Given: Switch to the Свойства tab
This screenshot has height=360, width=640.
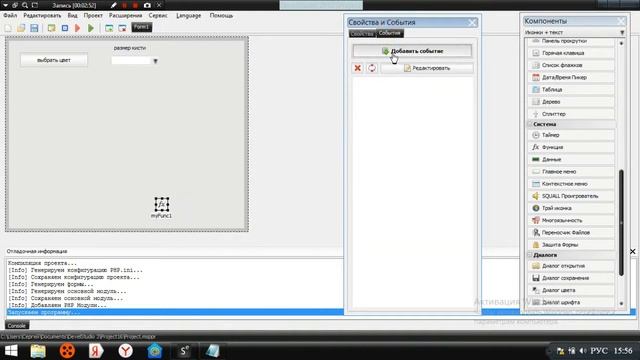Looking at the screenshot, I should [362, 33].
